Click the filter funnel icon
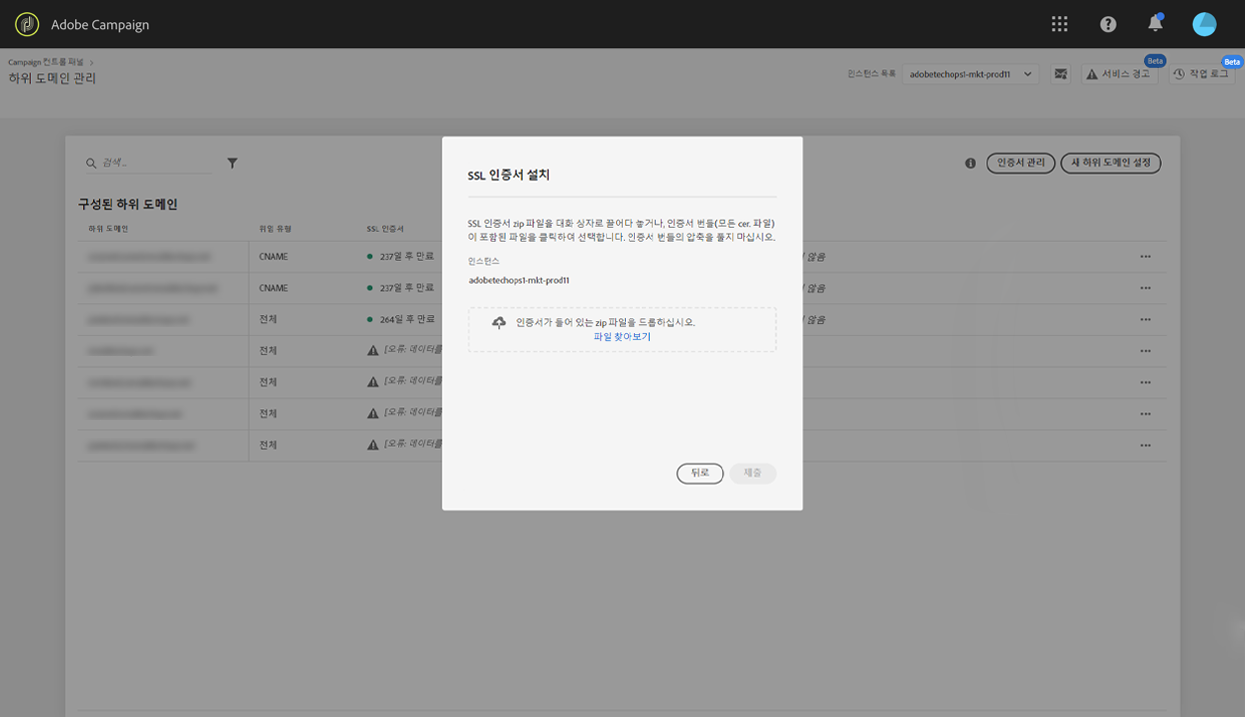1245x717 pixels. coord(232,163)
